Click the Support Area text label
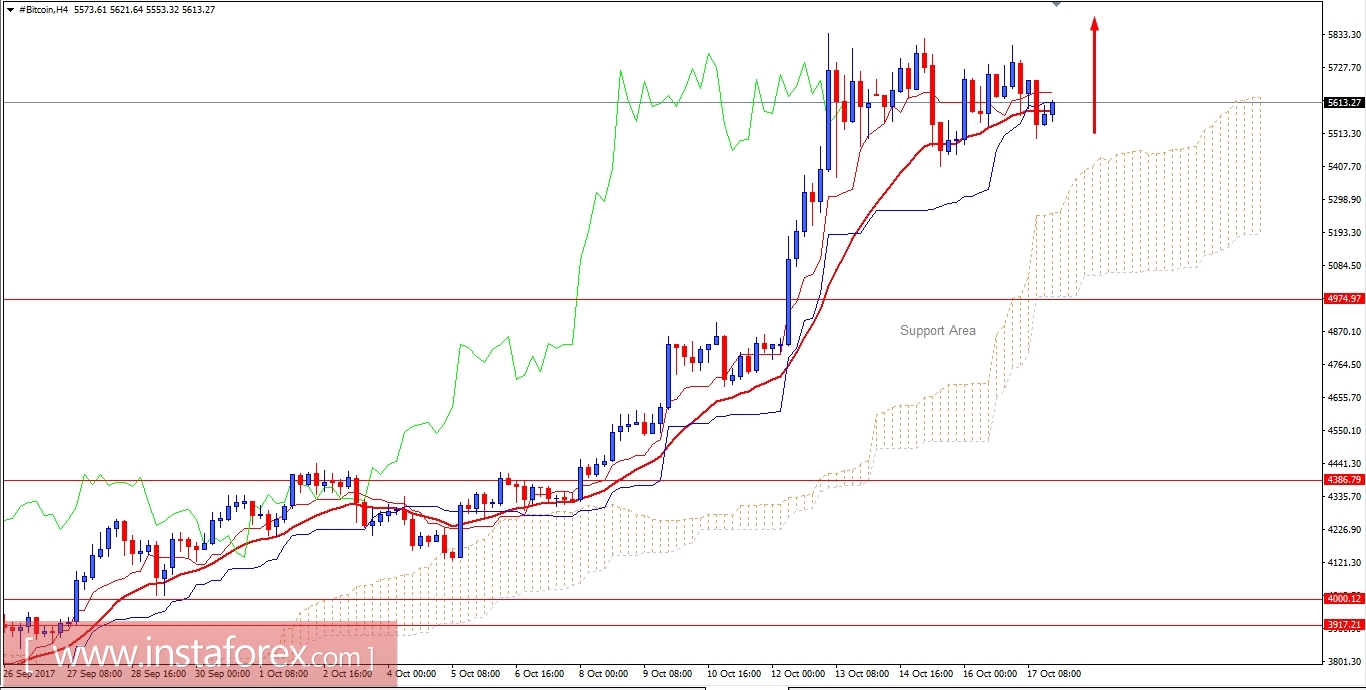This screenshot has width=1366, height=690. click(937, 330)
